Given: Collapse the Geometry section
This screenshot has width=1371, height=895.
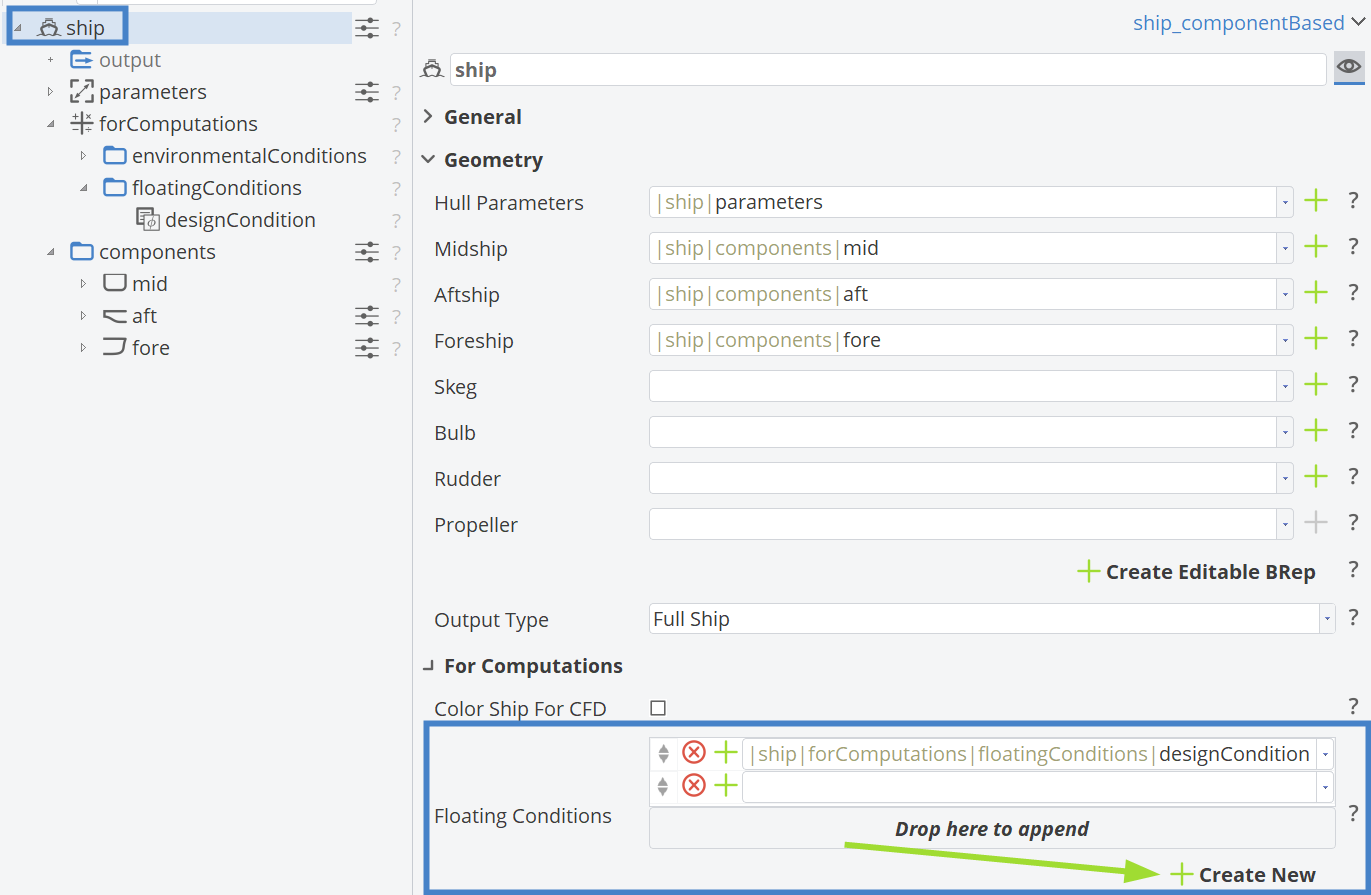Looking at the screenshot, I should (x=428, y=160).
